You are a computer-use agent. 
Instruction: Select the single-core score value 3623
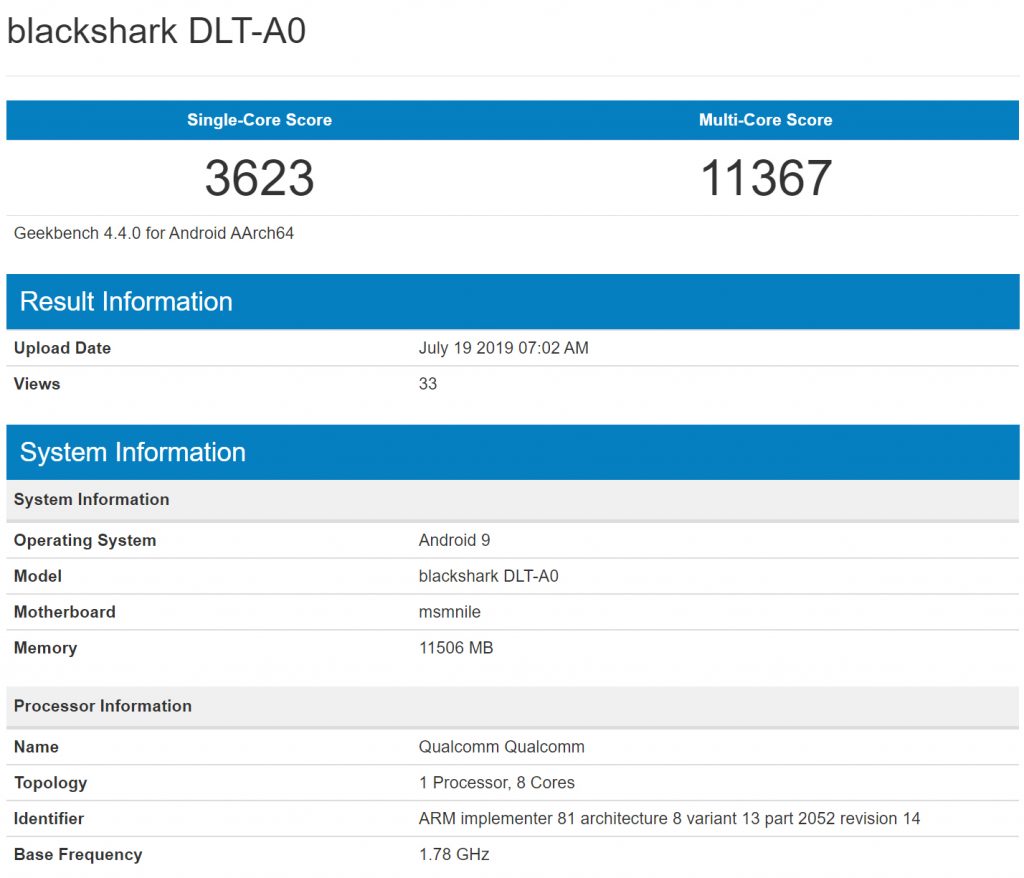point(259,178)
